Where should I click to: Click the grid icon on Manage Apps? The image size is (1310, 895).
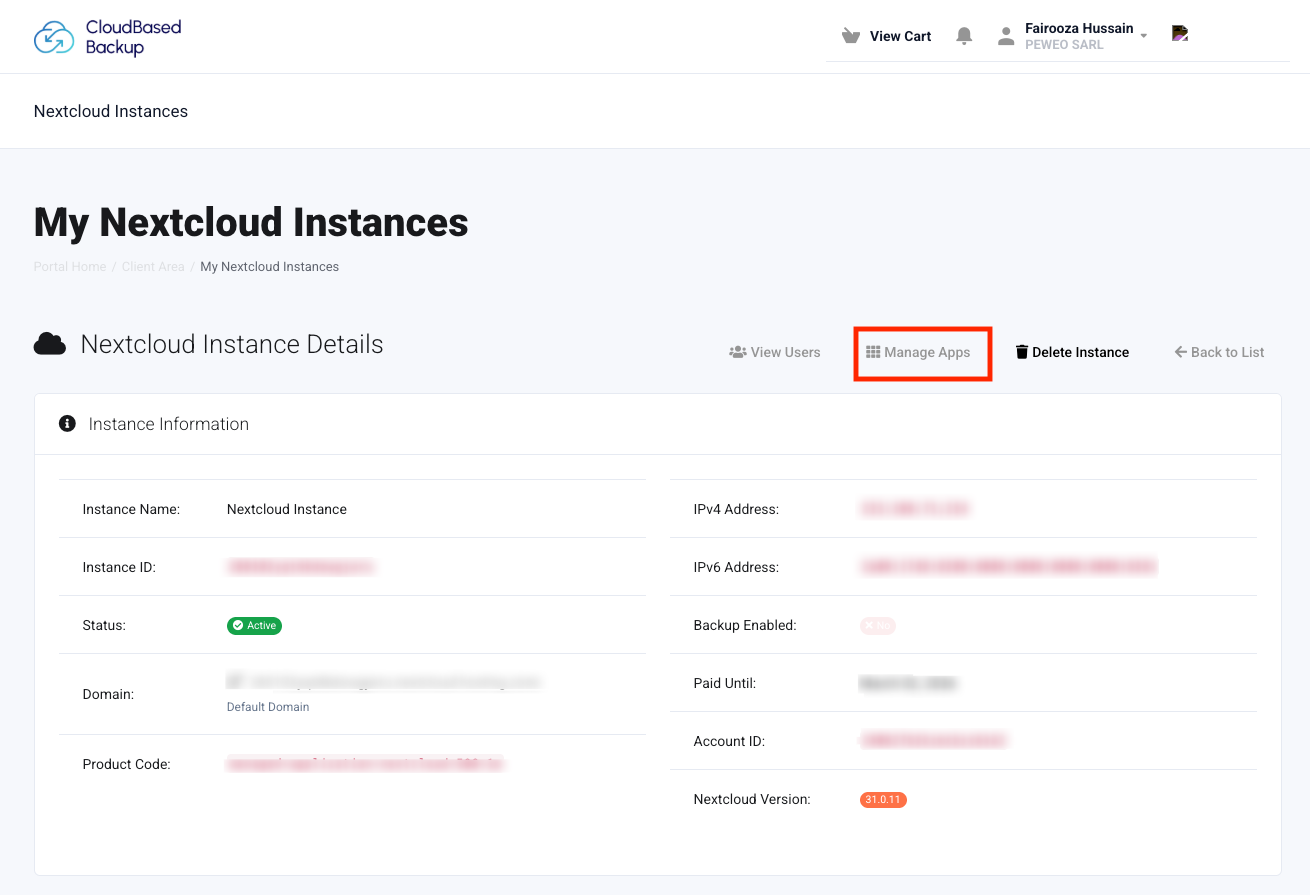pyautogui.click(x=874, y=352)
